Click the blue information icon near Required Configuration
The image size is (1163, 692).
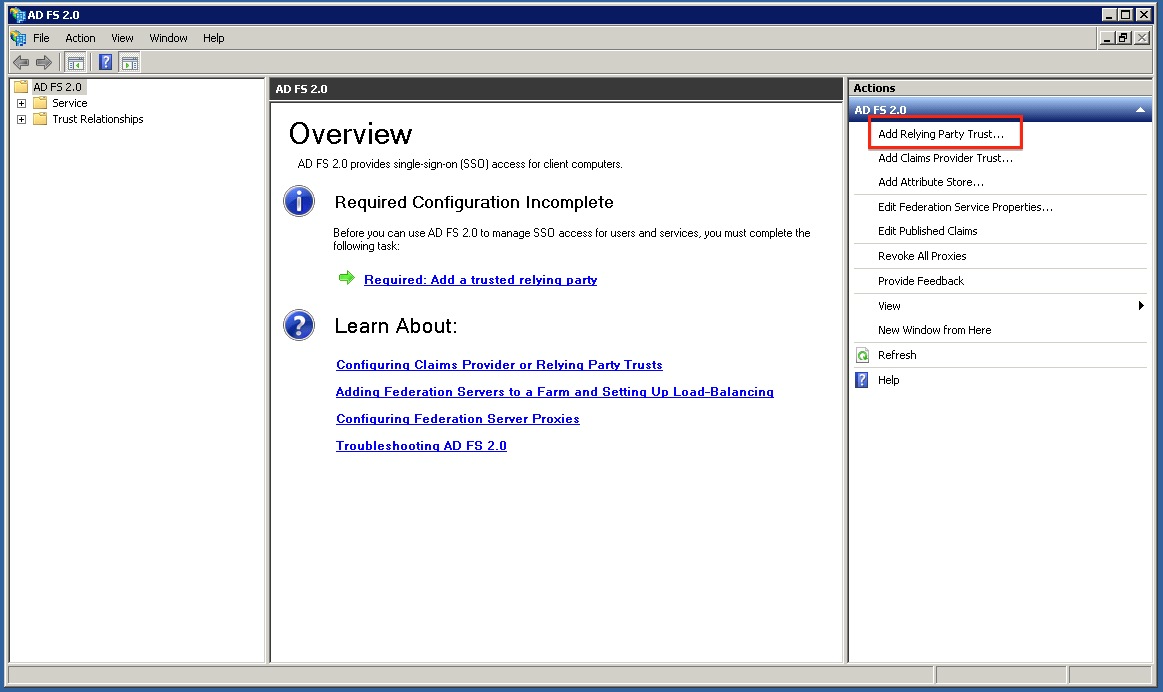299,201
